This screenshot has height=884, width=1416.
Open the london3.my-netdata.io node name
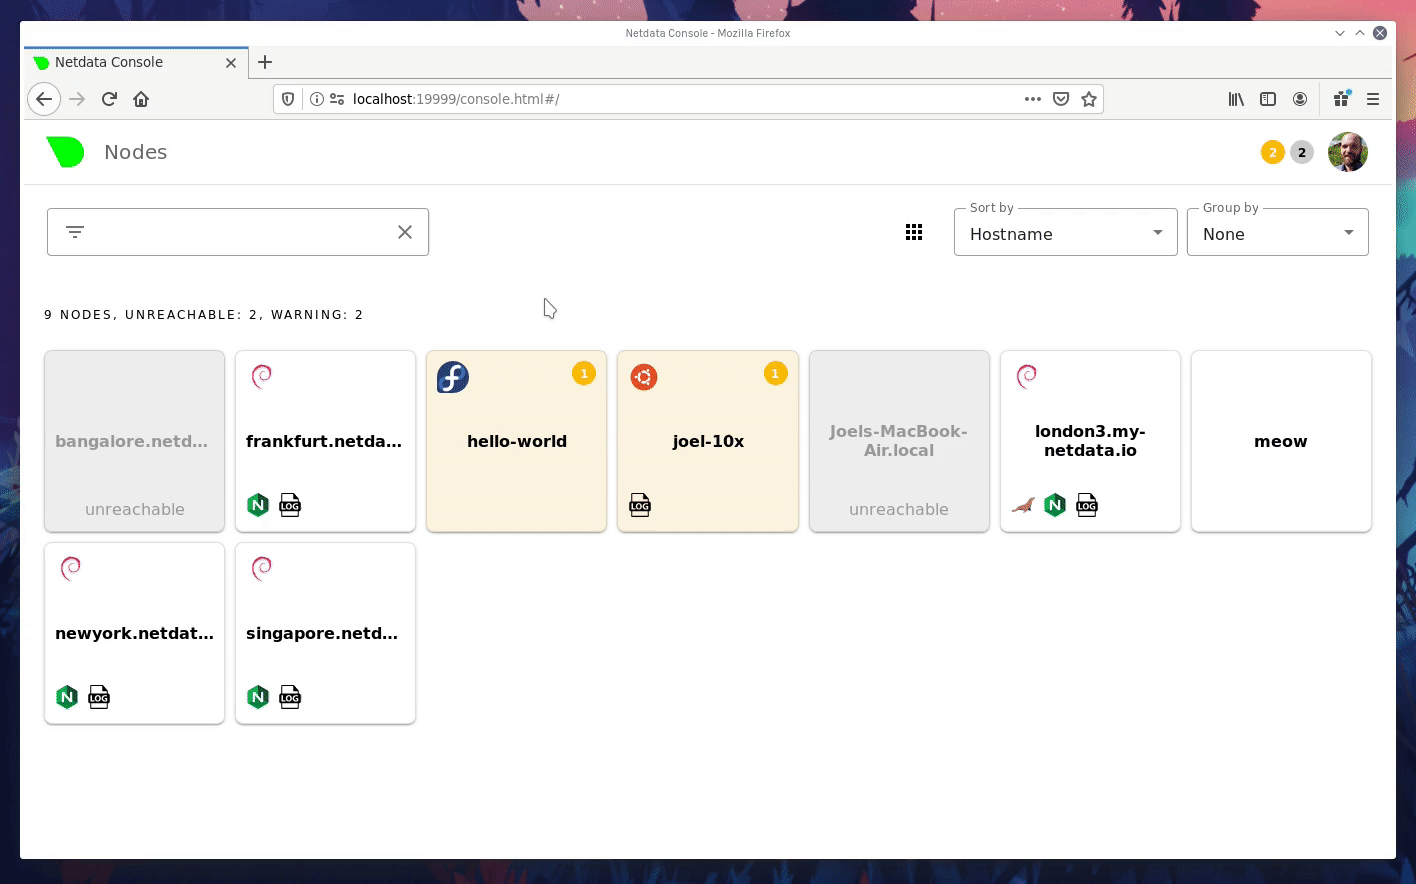pos(1090,441)
